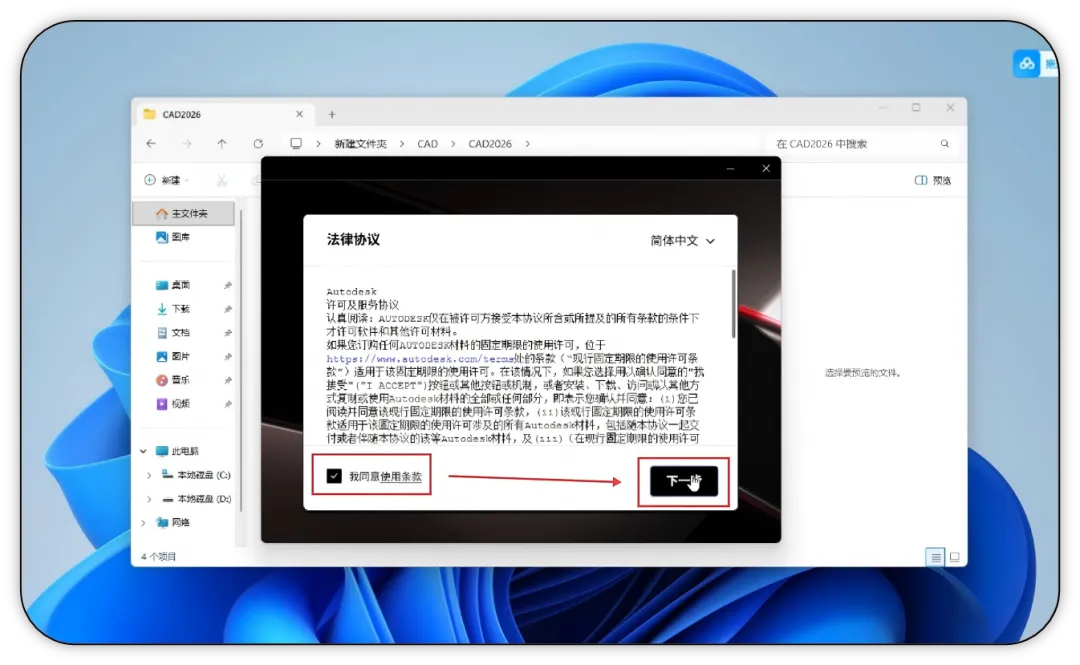
Task: Select 本地磁盘 (C:) in sidebar
Action: [x=196, y=475]
